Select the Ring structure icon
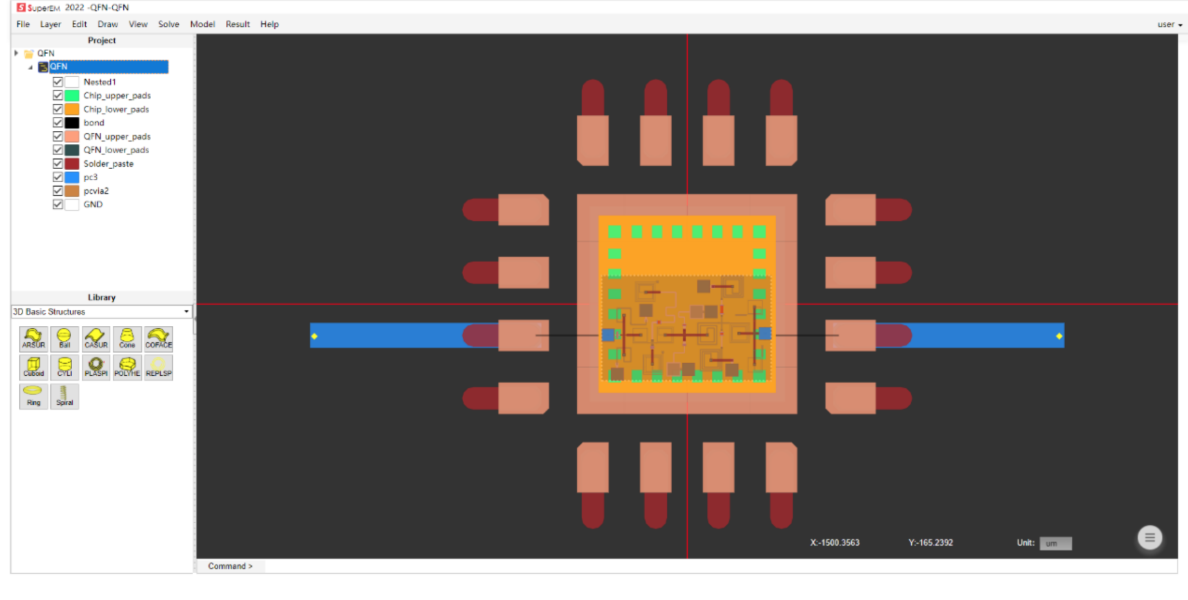The height and width of the screenshot is (600, 1188). (x=33, y=396)
